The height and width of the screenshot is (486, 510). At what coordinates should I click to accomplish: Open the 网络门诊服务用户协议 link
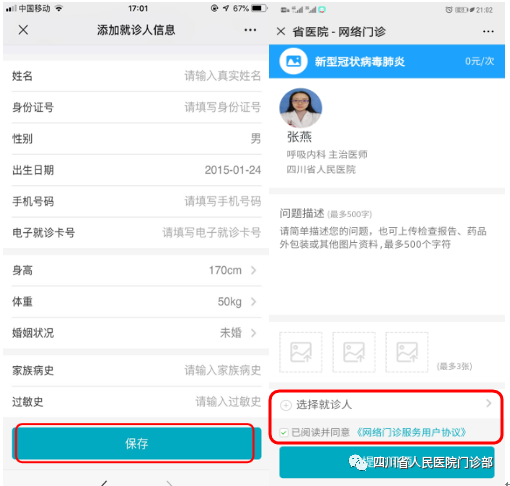(411, 433)
